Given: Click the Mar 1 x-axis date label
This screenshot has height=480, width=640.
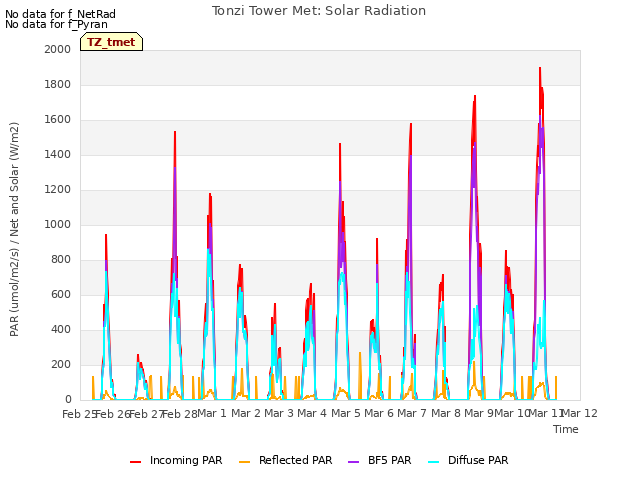Looking at the screenshot, I should (212, 413).
